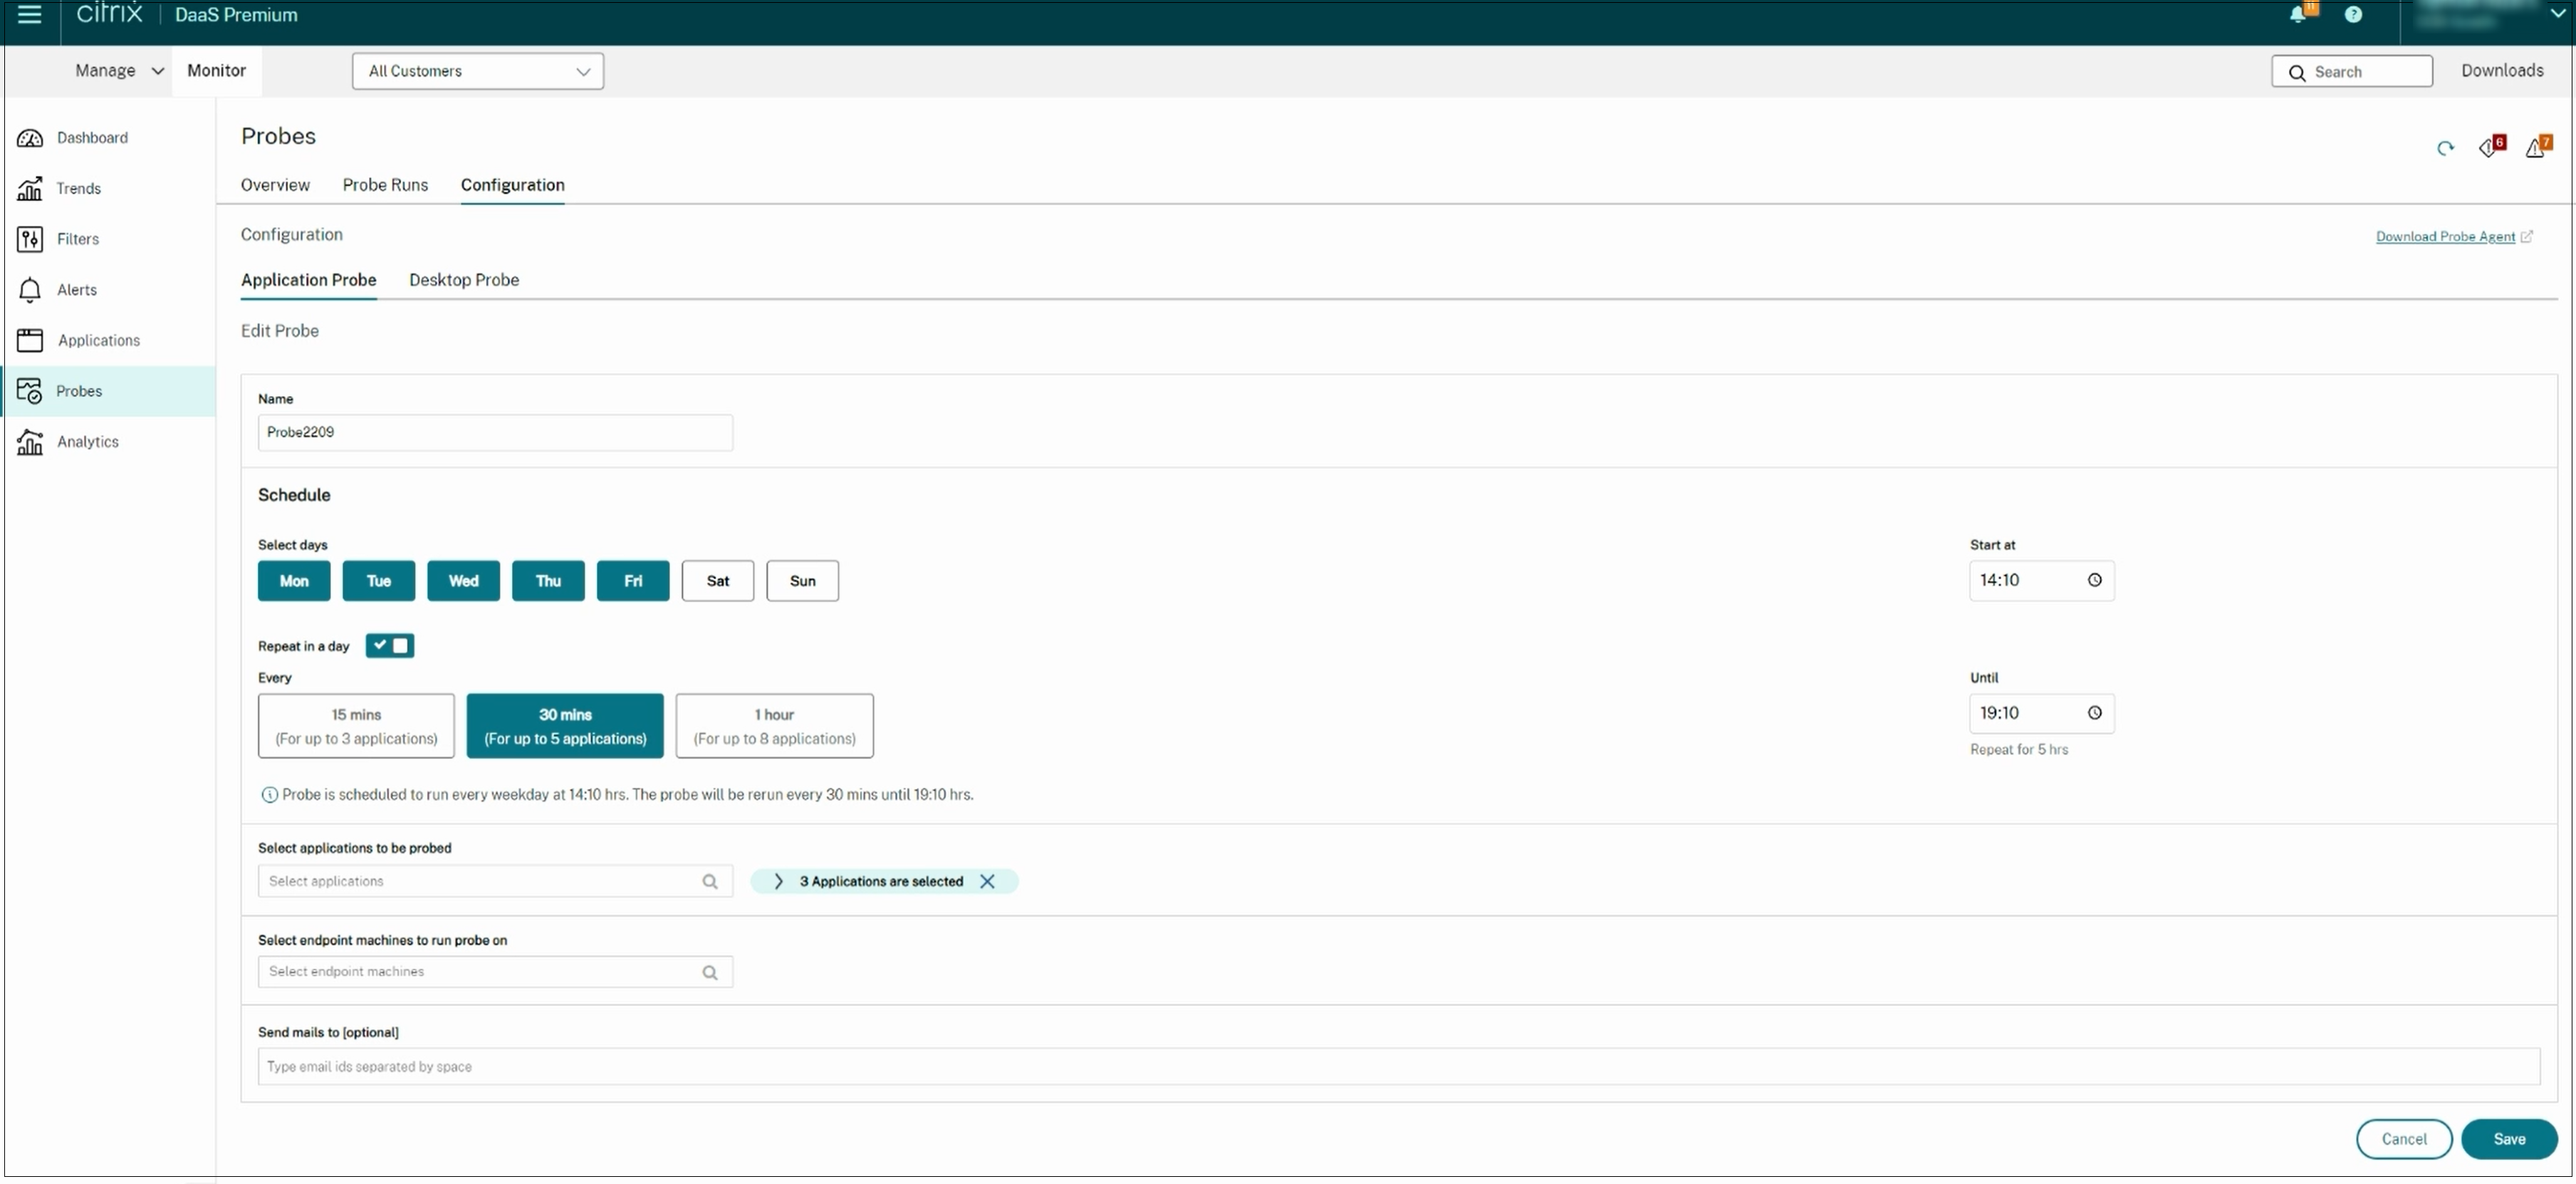The image size is (2576, 1184).
Task: Click the search icon in applications field
Action: coord(710,880)
